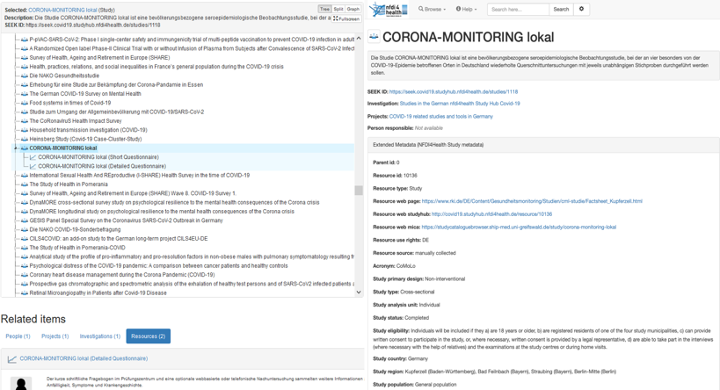Select The Study of Health in Pomerania-COVID row
The height and width of the screenshot is (390, 720).
click(x=77, y=248)
